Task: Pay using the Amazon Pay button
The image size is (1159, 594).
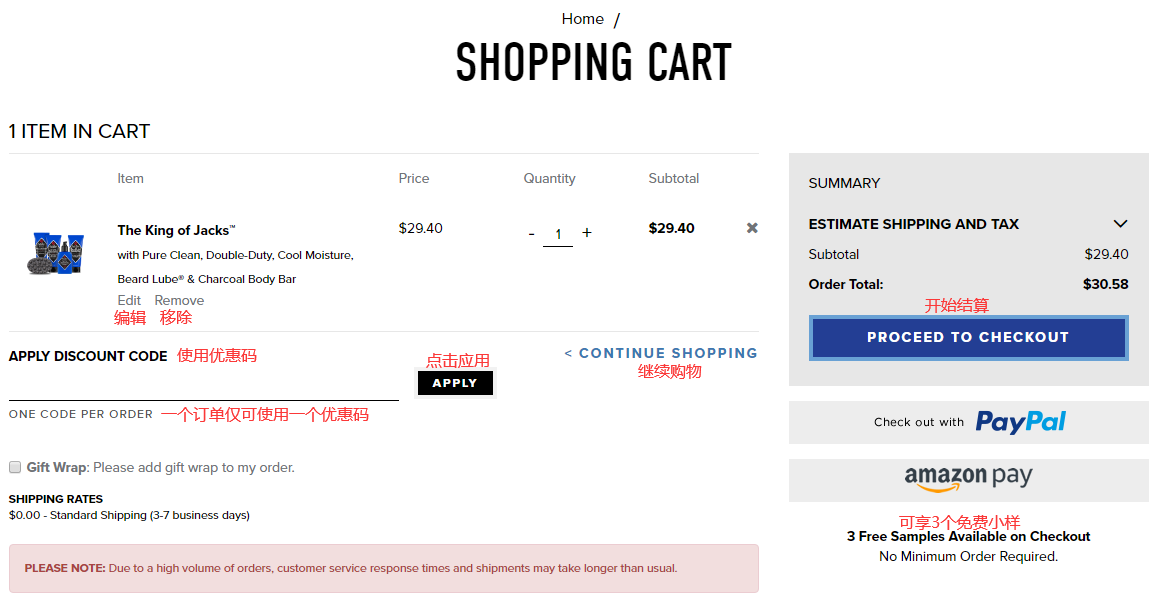Action: (x=968, y=479)
